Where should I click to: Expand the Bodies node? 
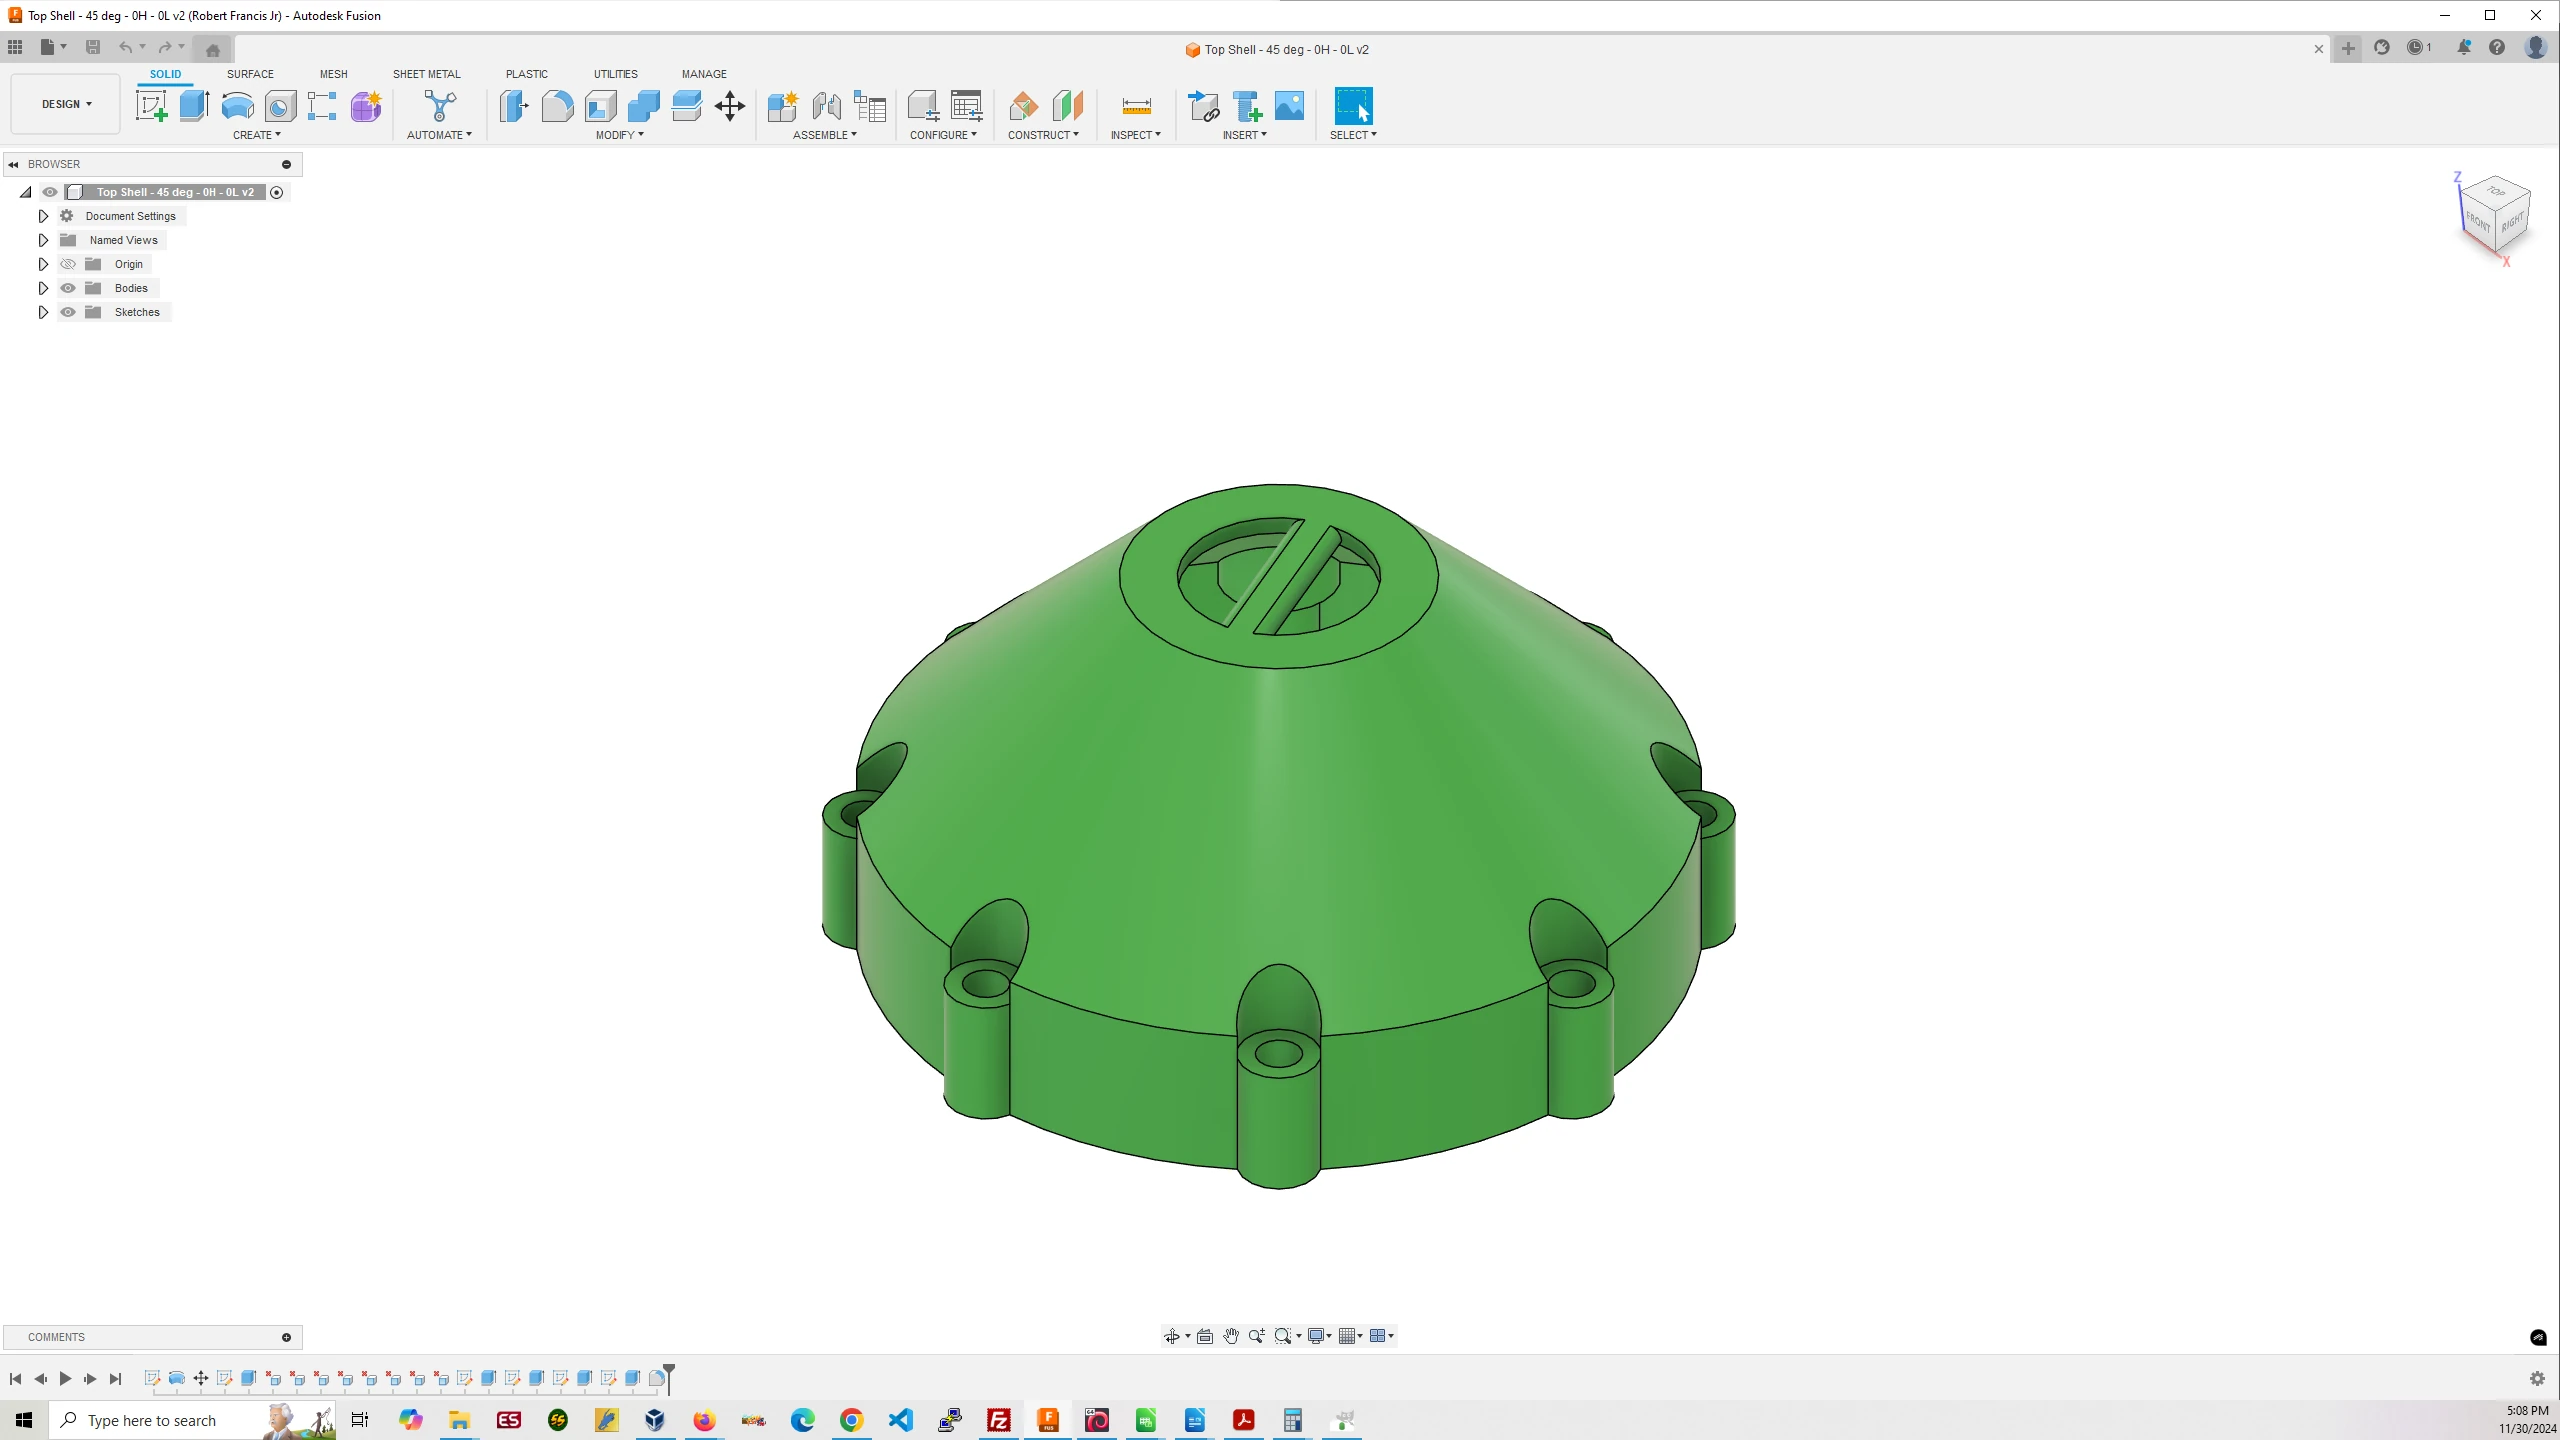pyautogui.click(x=43, y=288)
